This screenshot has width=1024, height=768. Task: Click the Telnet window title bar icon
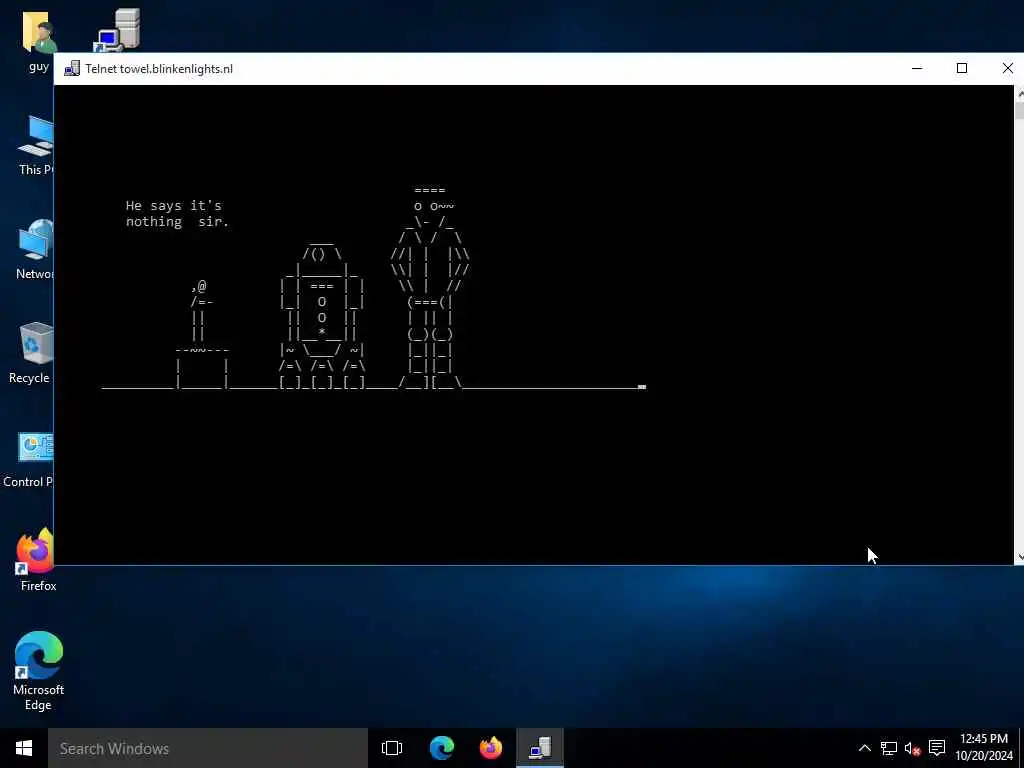(72, 69)
